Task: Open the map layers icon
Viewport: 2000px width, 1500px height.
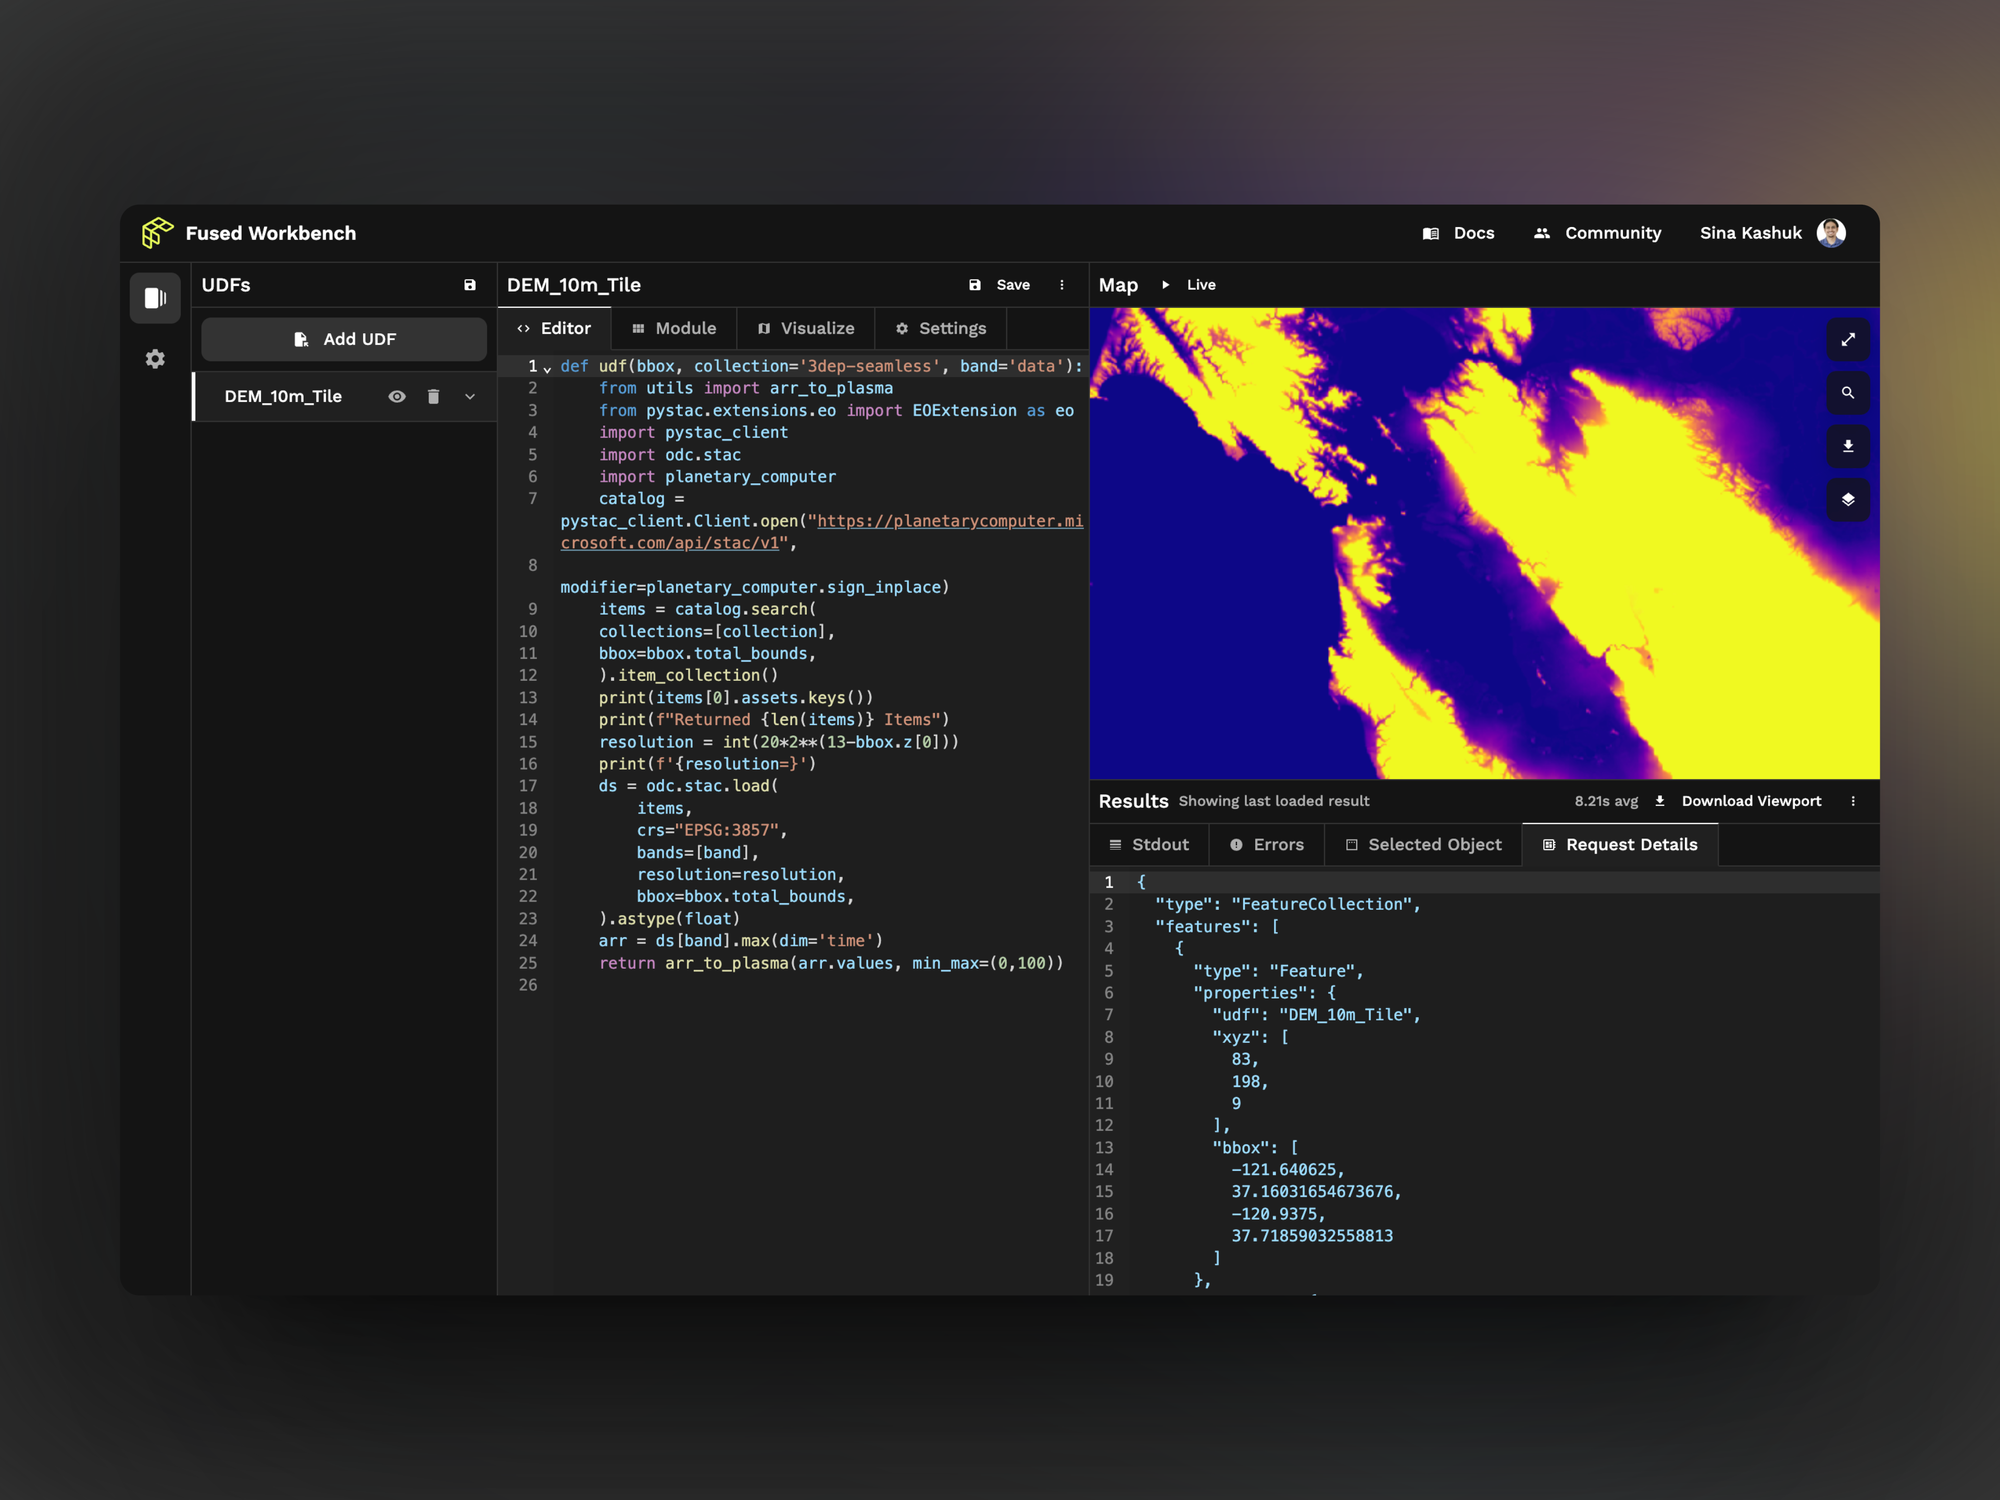Action: 1848,499
